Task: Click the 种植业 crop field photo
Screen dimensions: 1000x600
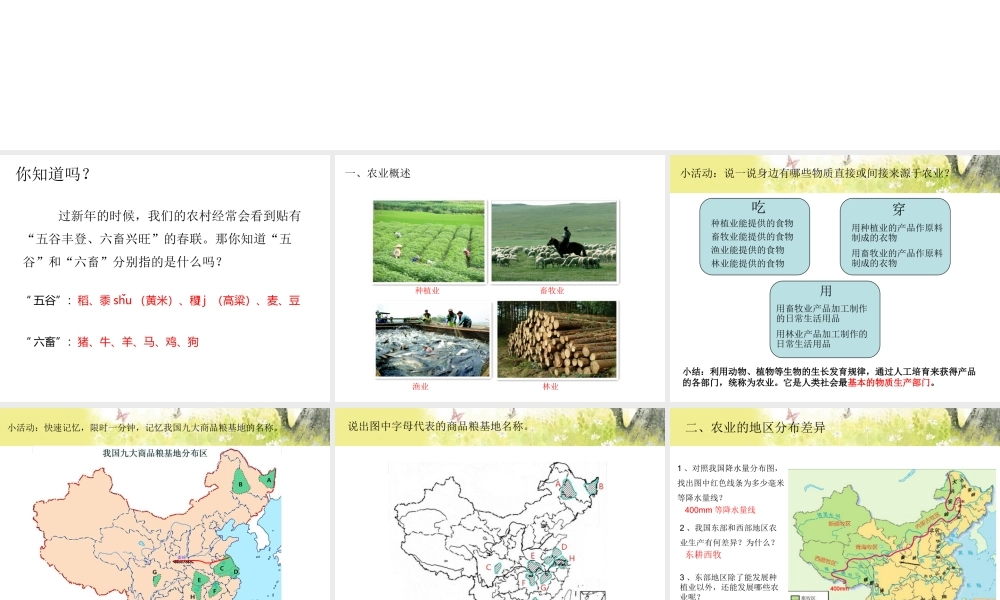Action: pyautogui.click(x=429, y=242)
